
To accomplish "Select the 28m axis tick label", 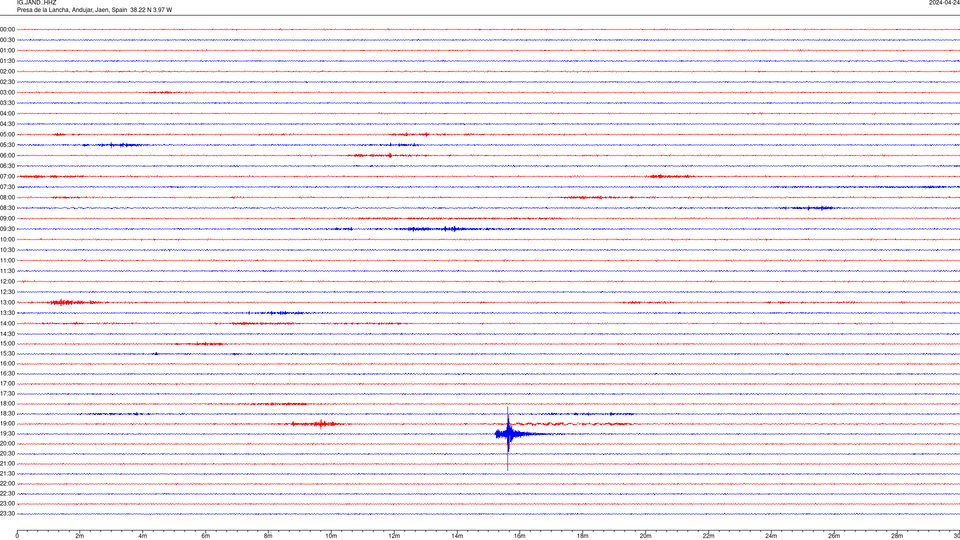I will click(x=896, y=536).
